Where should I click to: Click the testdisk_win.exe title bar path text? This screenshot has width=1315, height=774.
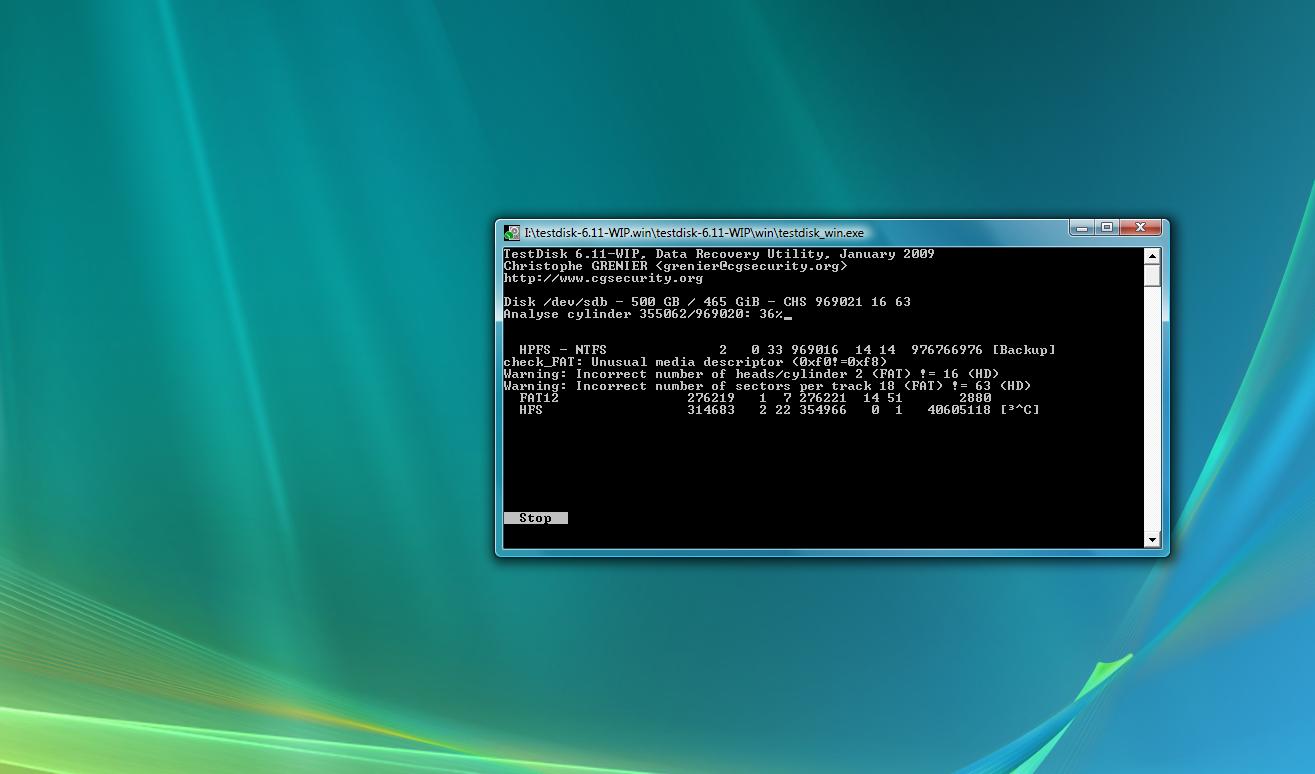(x=694, y=233)
